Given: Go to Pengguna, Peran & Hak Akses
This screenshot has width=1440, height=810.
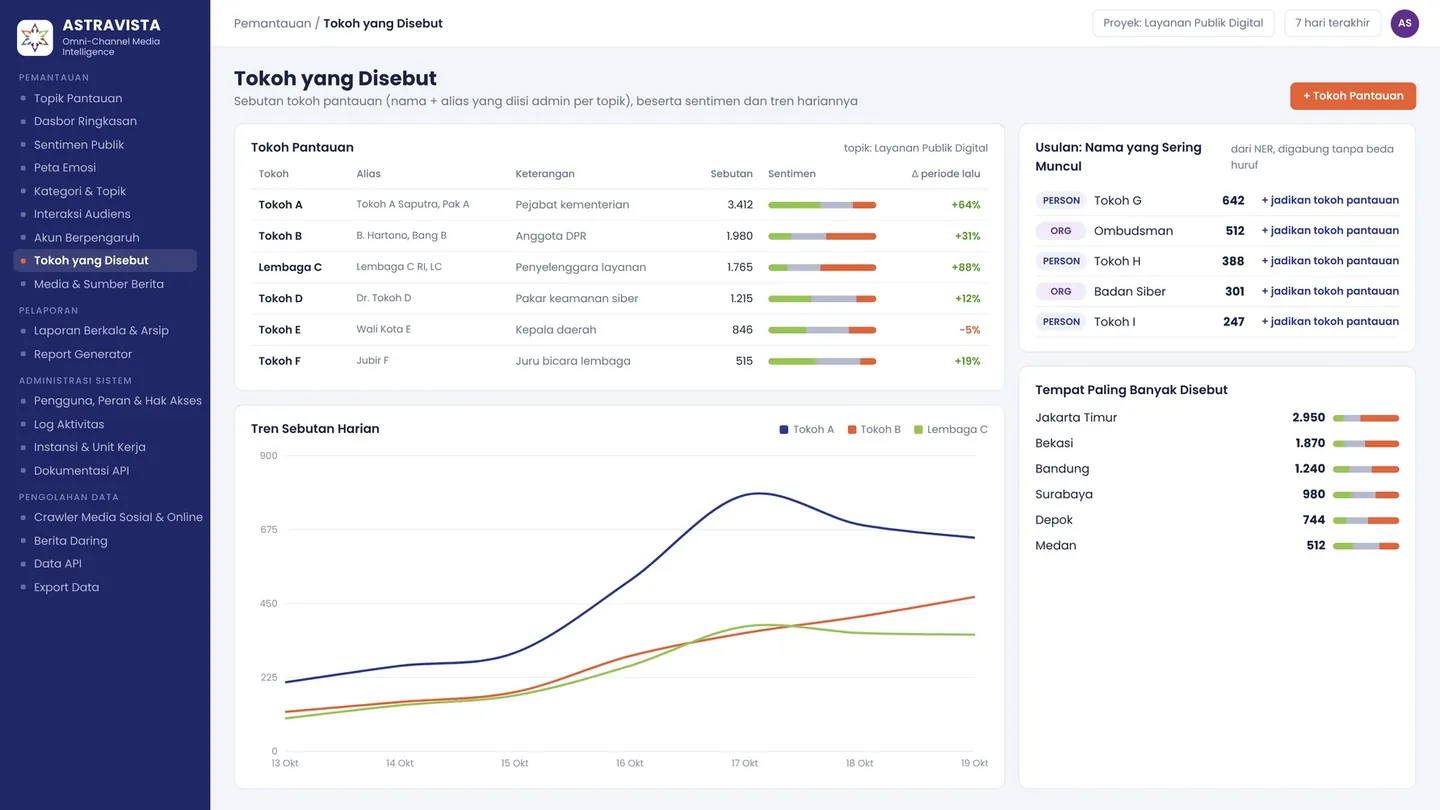Looking at the screenshot, I should pos(118,401).
